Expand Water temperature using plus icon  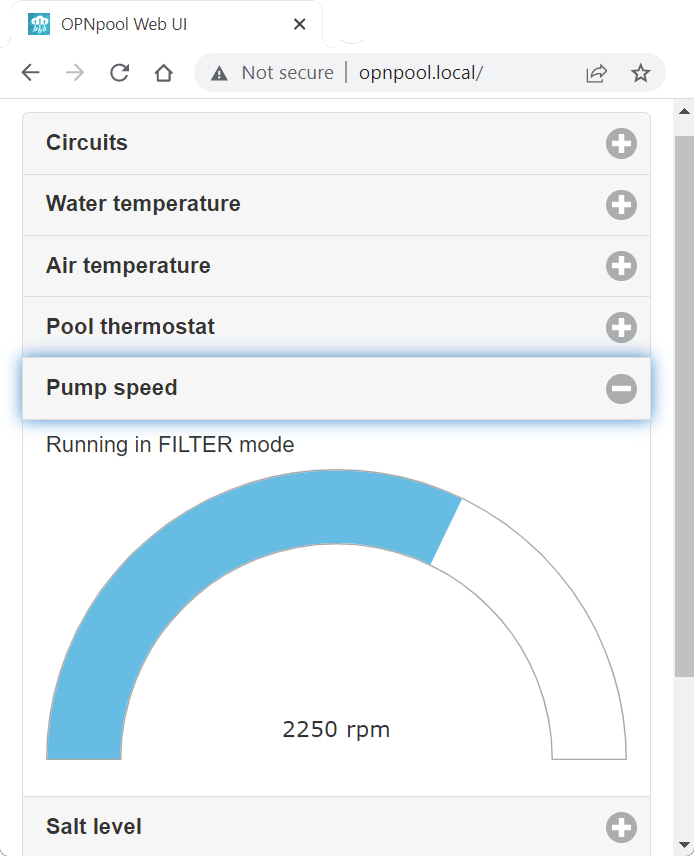click(x=621, y=205)
